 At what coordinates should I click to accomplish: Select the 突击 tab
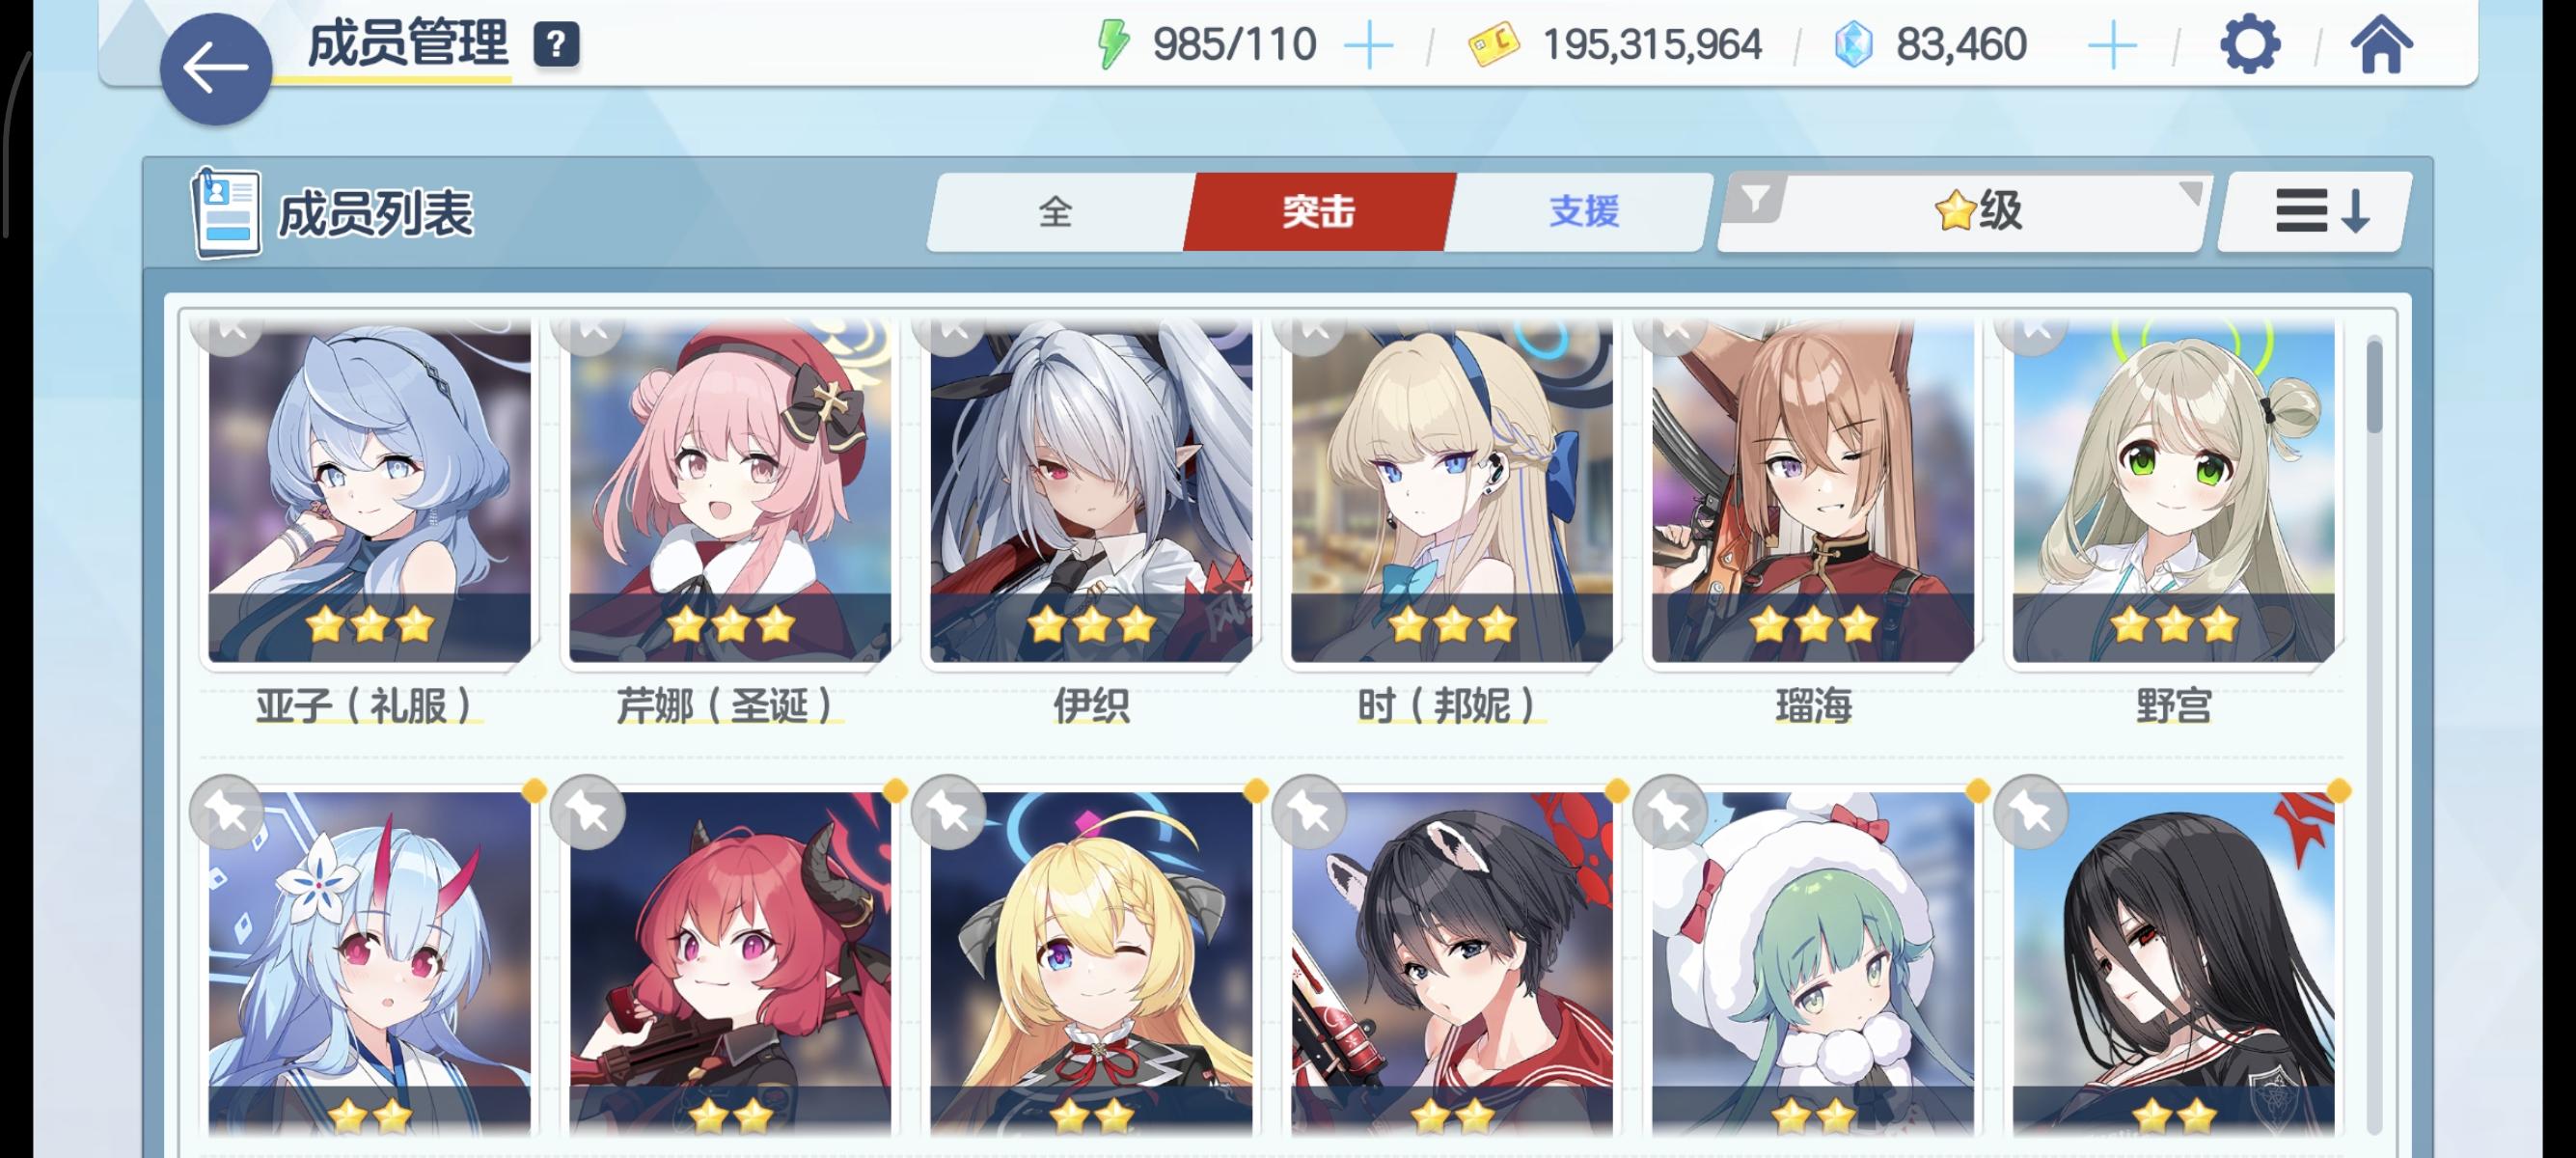1319,212
